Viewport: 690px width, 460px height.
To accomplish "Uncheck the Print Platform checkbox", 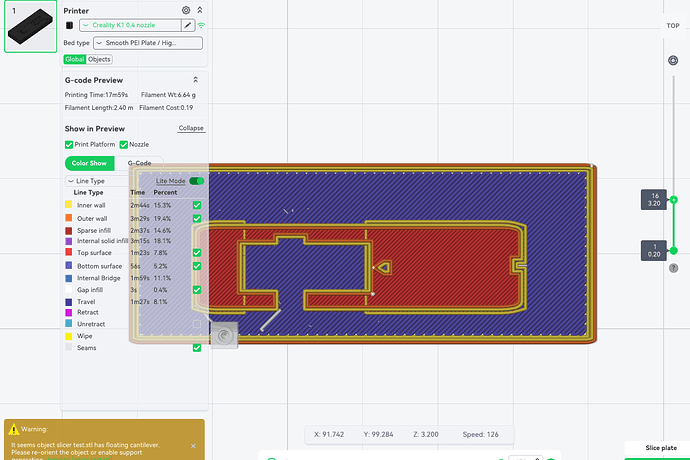I will pos(69,145).
